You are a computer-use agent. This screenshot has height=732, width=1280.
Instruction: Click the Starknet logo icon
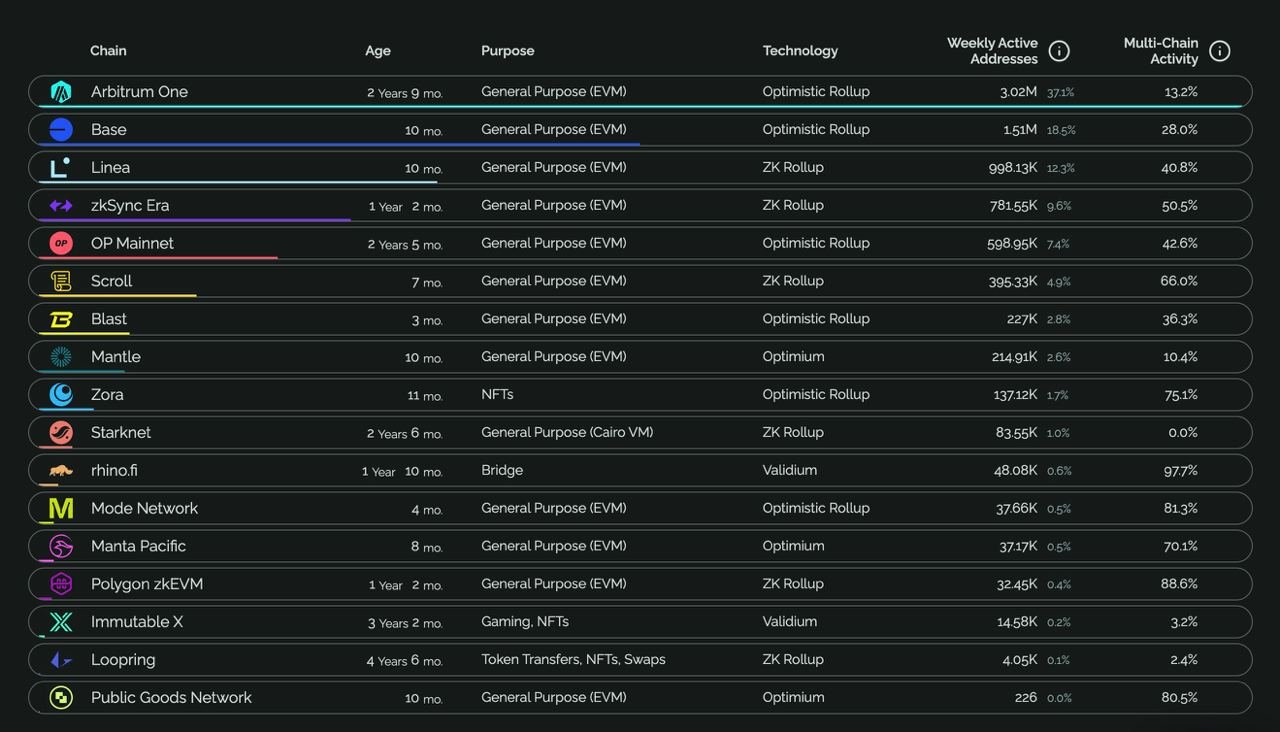(61, 433)
